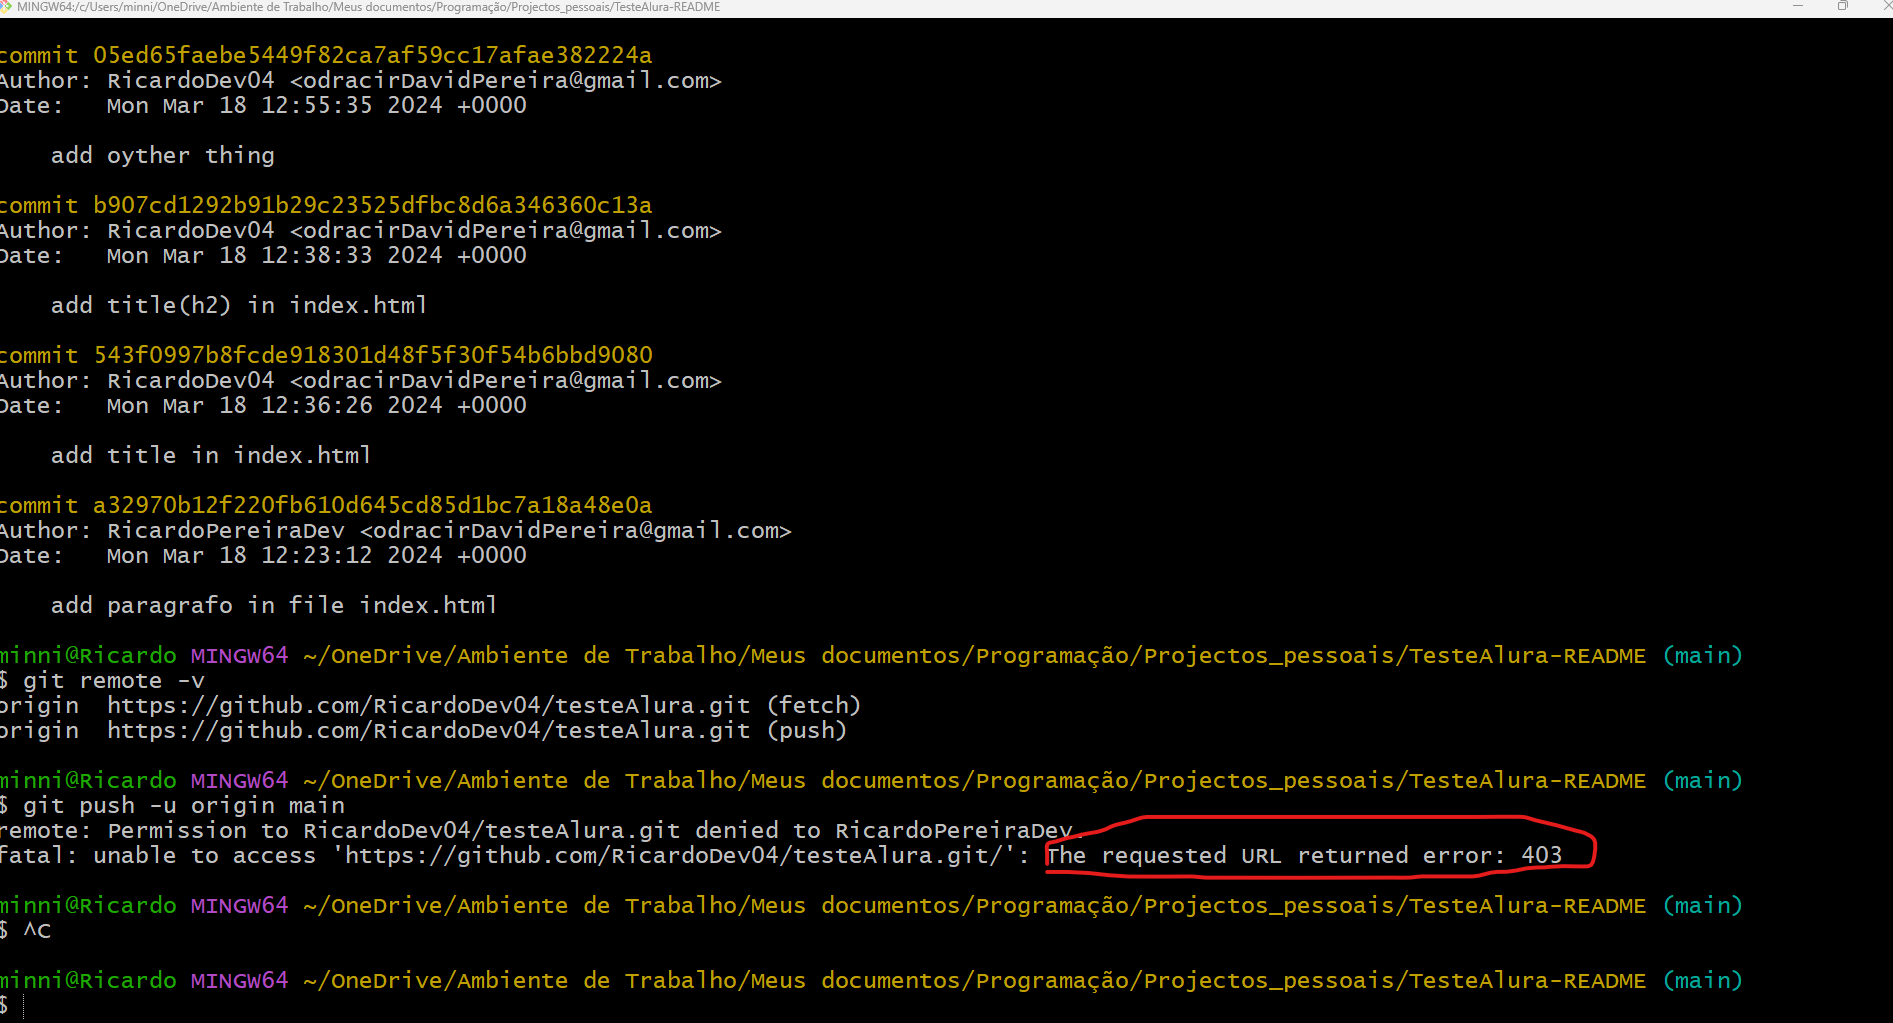Click the text 'The requested URL returned error: 403'
This screenshot has height=1023, width=1893.
[1304, 855]
